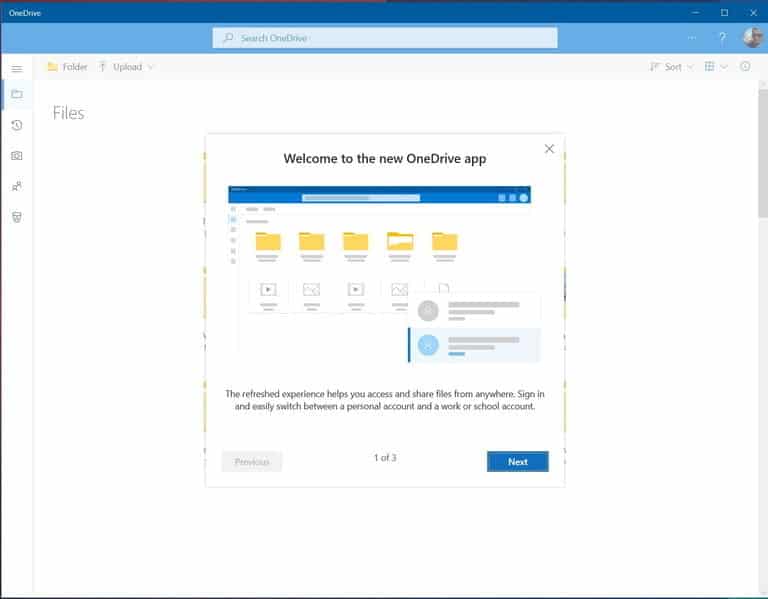The image size is (768, 599).
Task: Click the search magnifier icon
Action: (228, 38)
